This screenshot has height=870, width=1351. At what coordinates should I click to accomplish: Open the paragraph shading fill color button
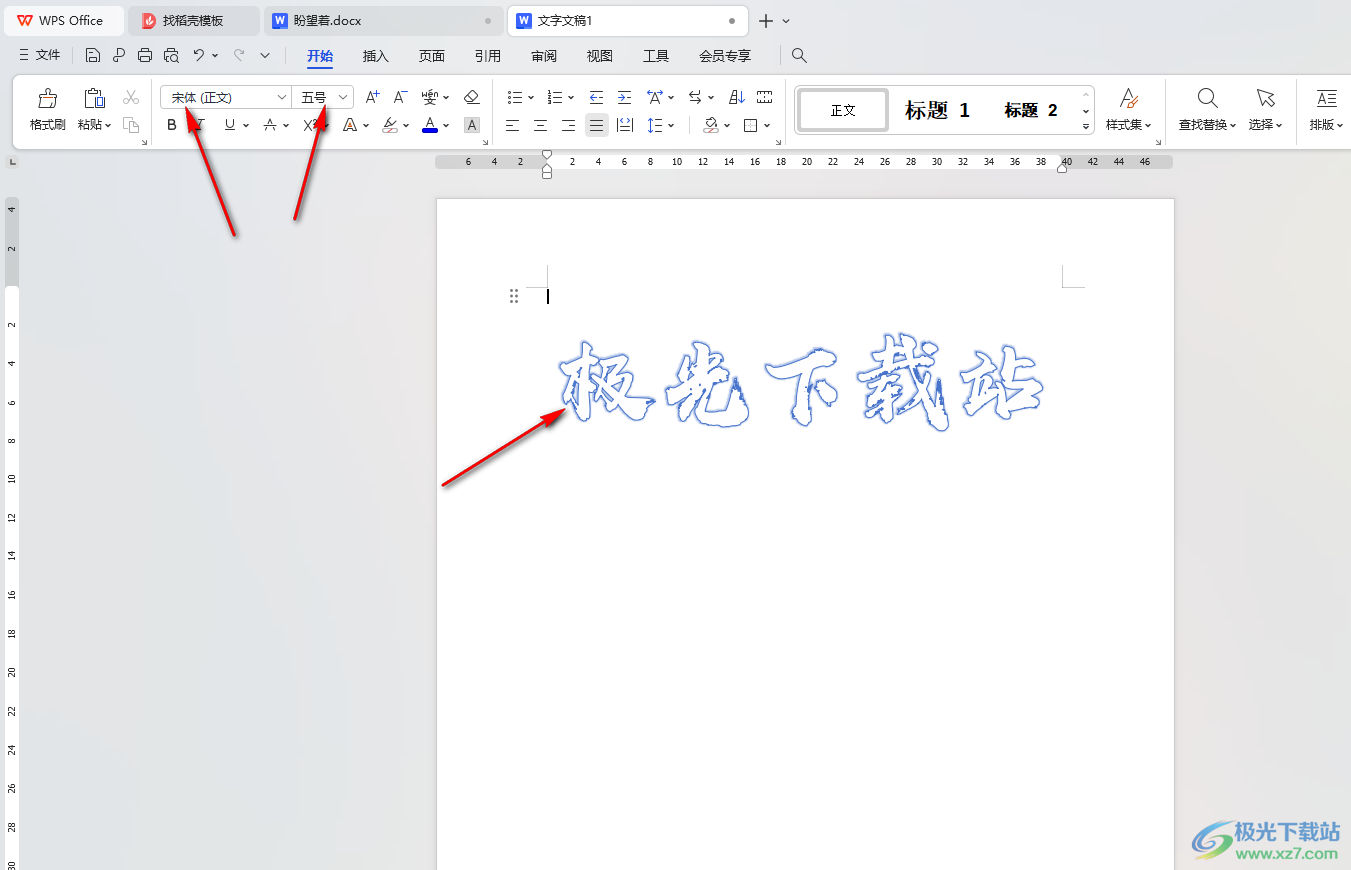[711, 125]
